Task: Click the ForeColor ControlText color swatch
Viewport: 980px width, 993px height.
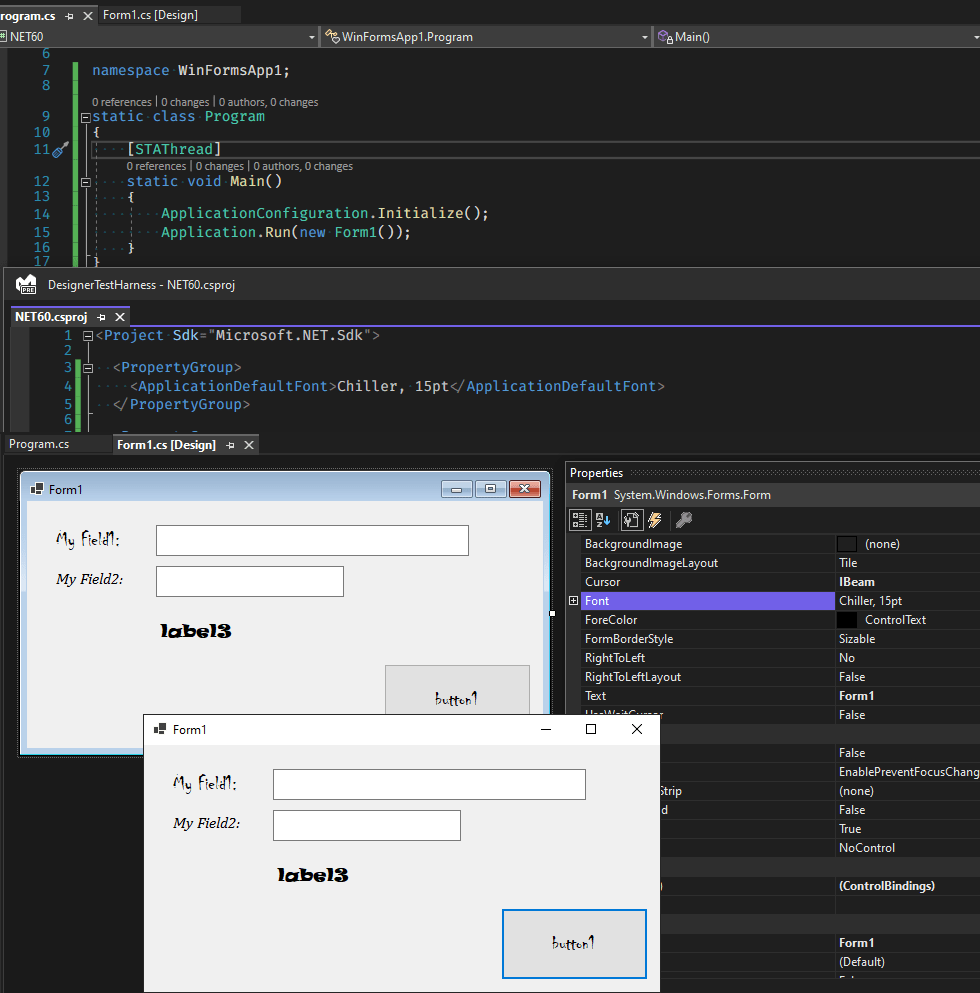Action: [x=843, y=619]
